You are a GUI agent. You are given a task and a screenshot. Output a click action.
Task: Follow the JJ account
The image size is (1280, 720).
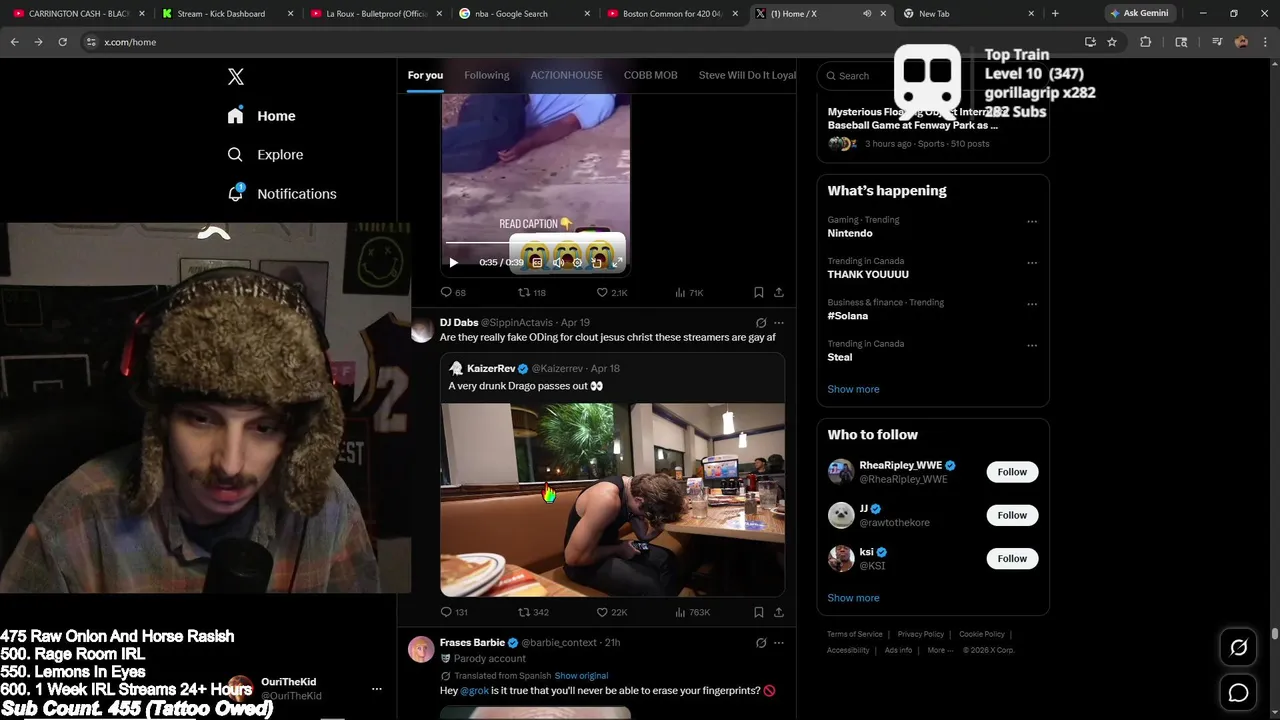pyautogui.click(x=1012, y=515)
